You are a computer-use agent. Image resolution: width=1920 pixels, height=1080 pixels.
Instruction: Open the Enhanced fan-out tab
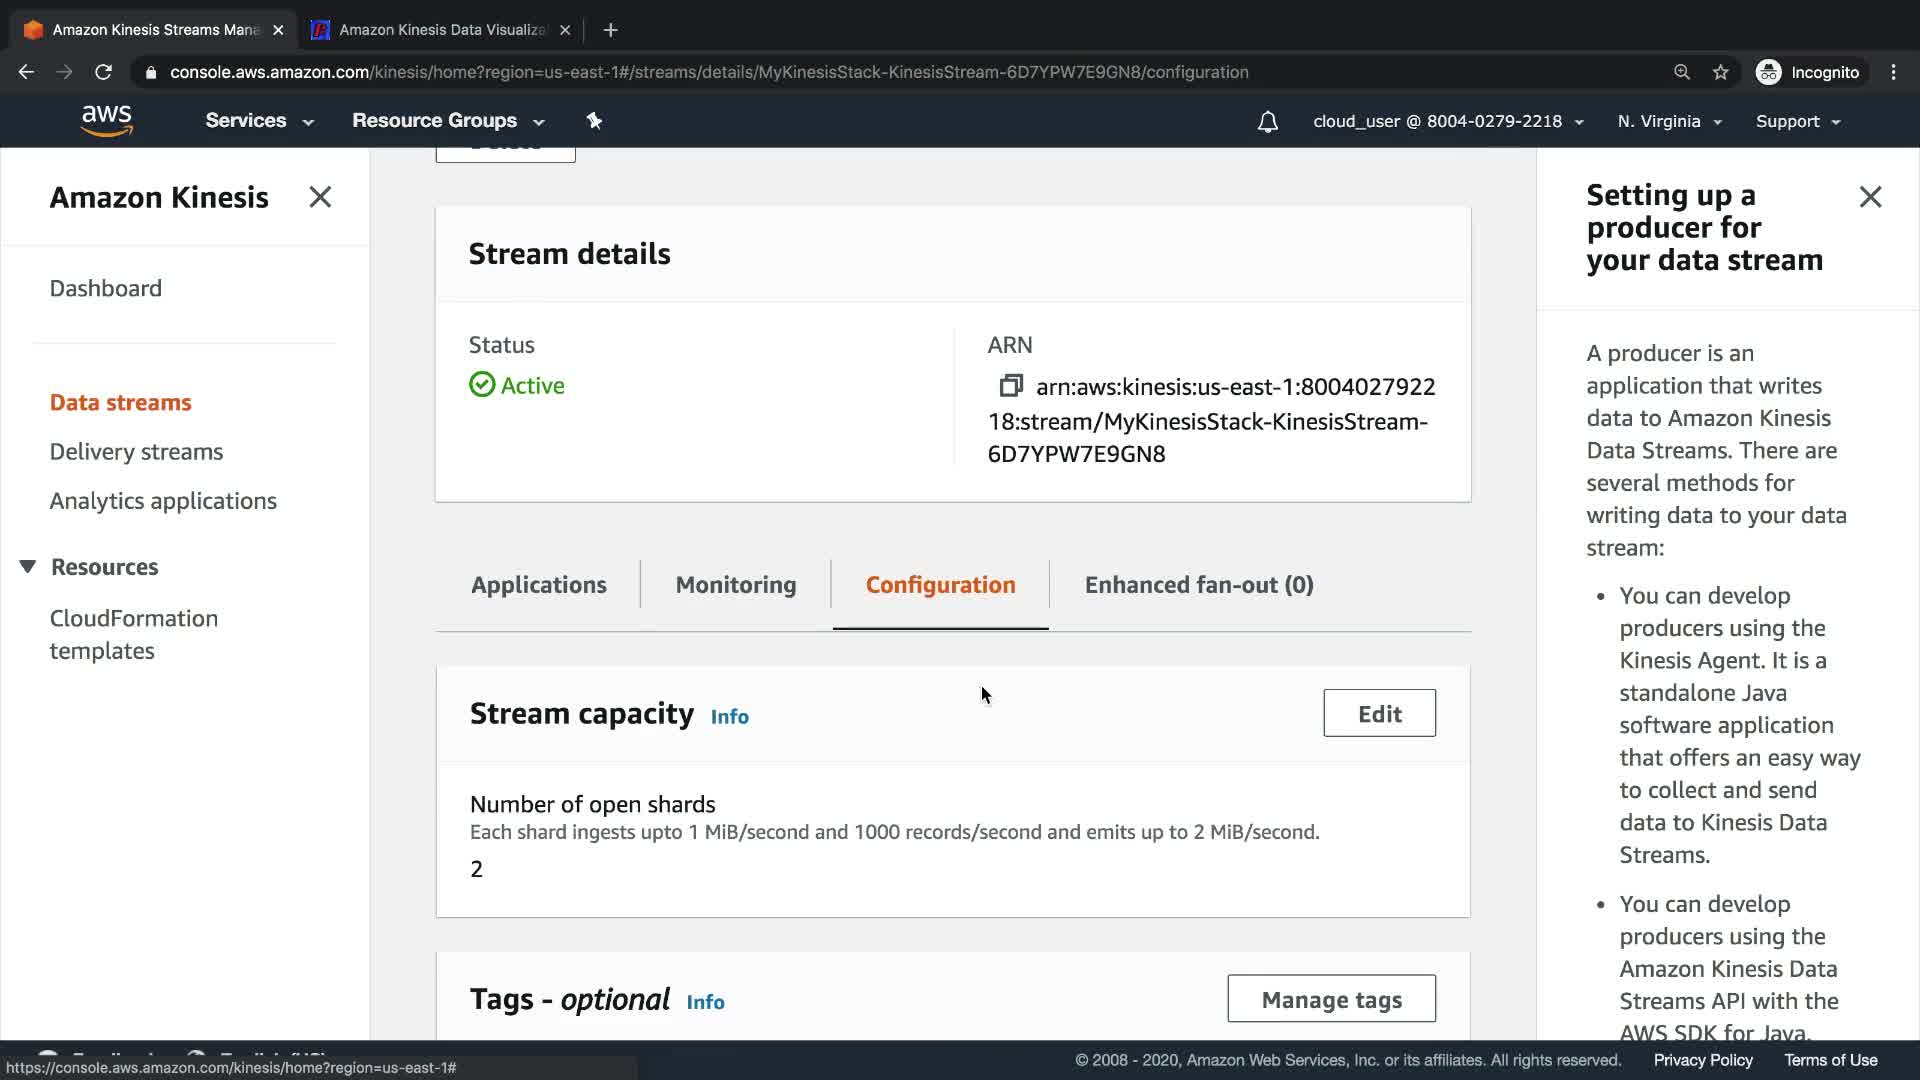tap(1199, 585)
